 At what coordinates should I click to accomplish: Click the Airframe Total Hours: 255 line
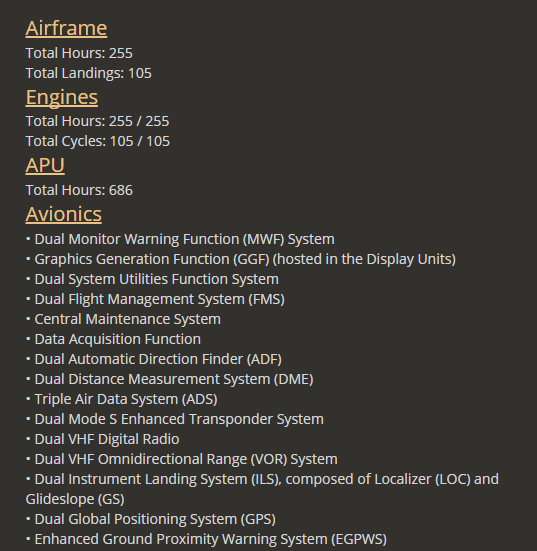79,53
